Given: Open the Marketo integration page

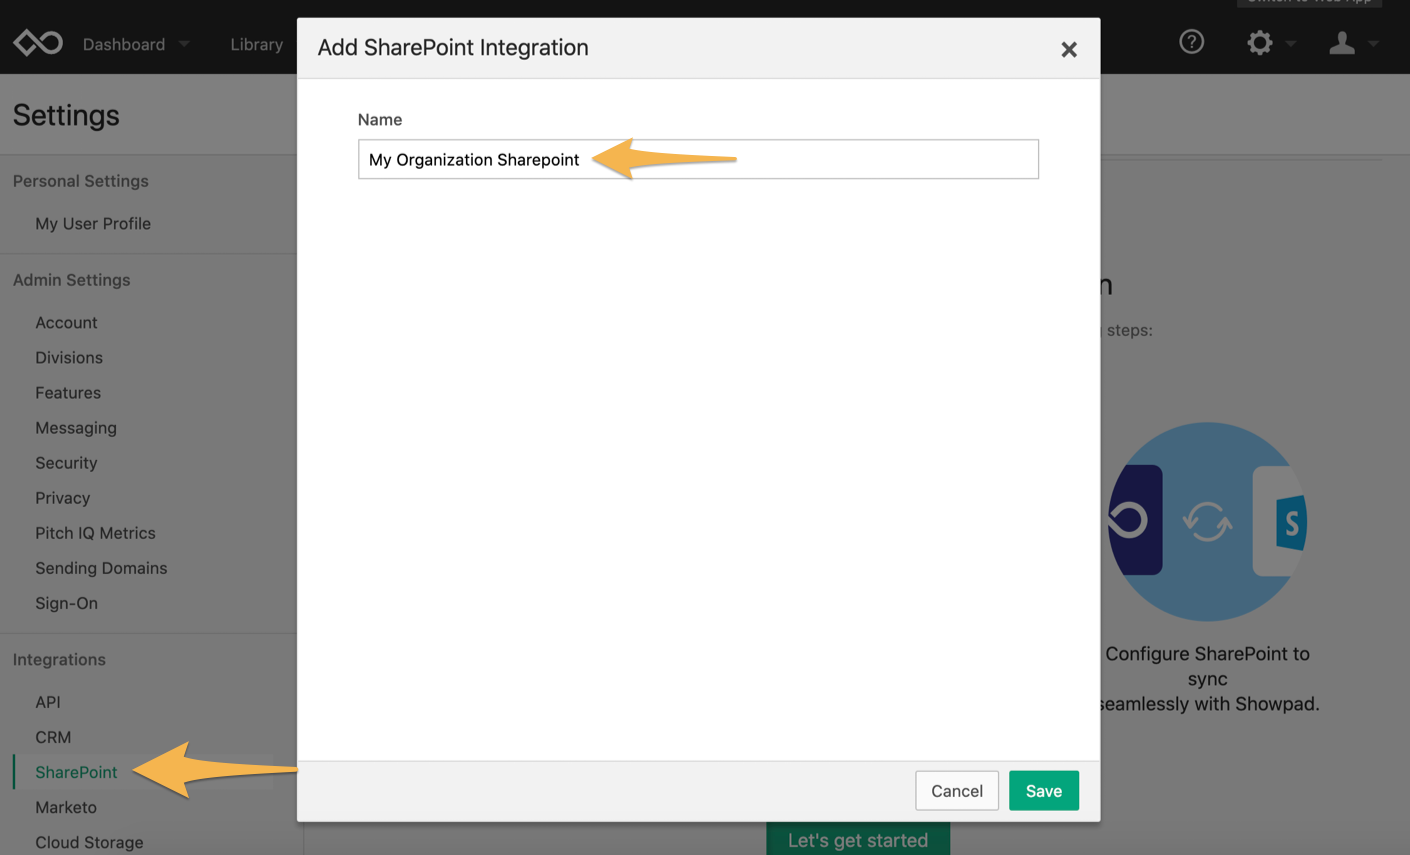Looking at the screenshot, I should (66, 806).
